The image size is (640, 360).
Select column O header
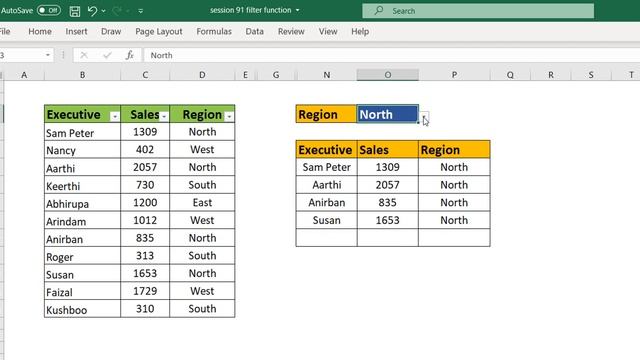coord(388,75)
